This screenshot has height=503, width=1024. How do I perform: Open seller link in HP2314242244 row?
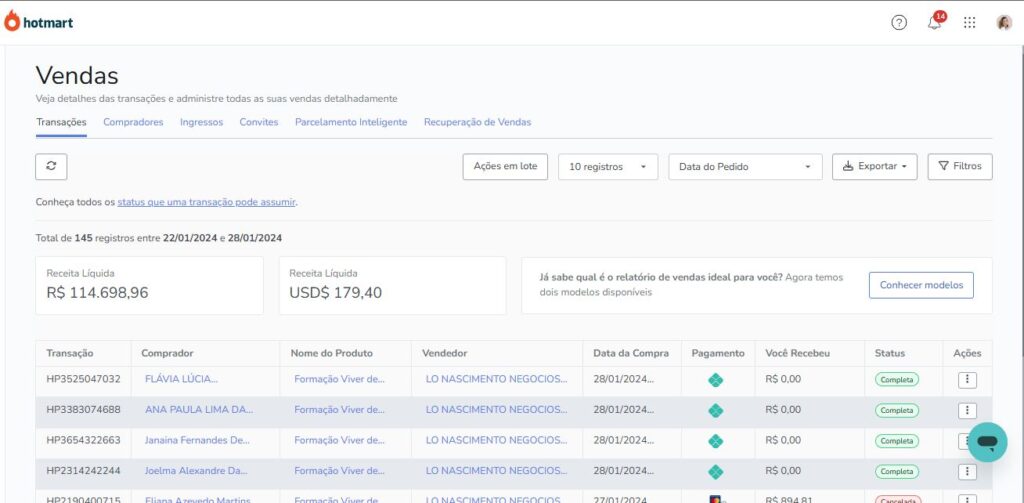pyautogui.click(x=496, y=470)
